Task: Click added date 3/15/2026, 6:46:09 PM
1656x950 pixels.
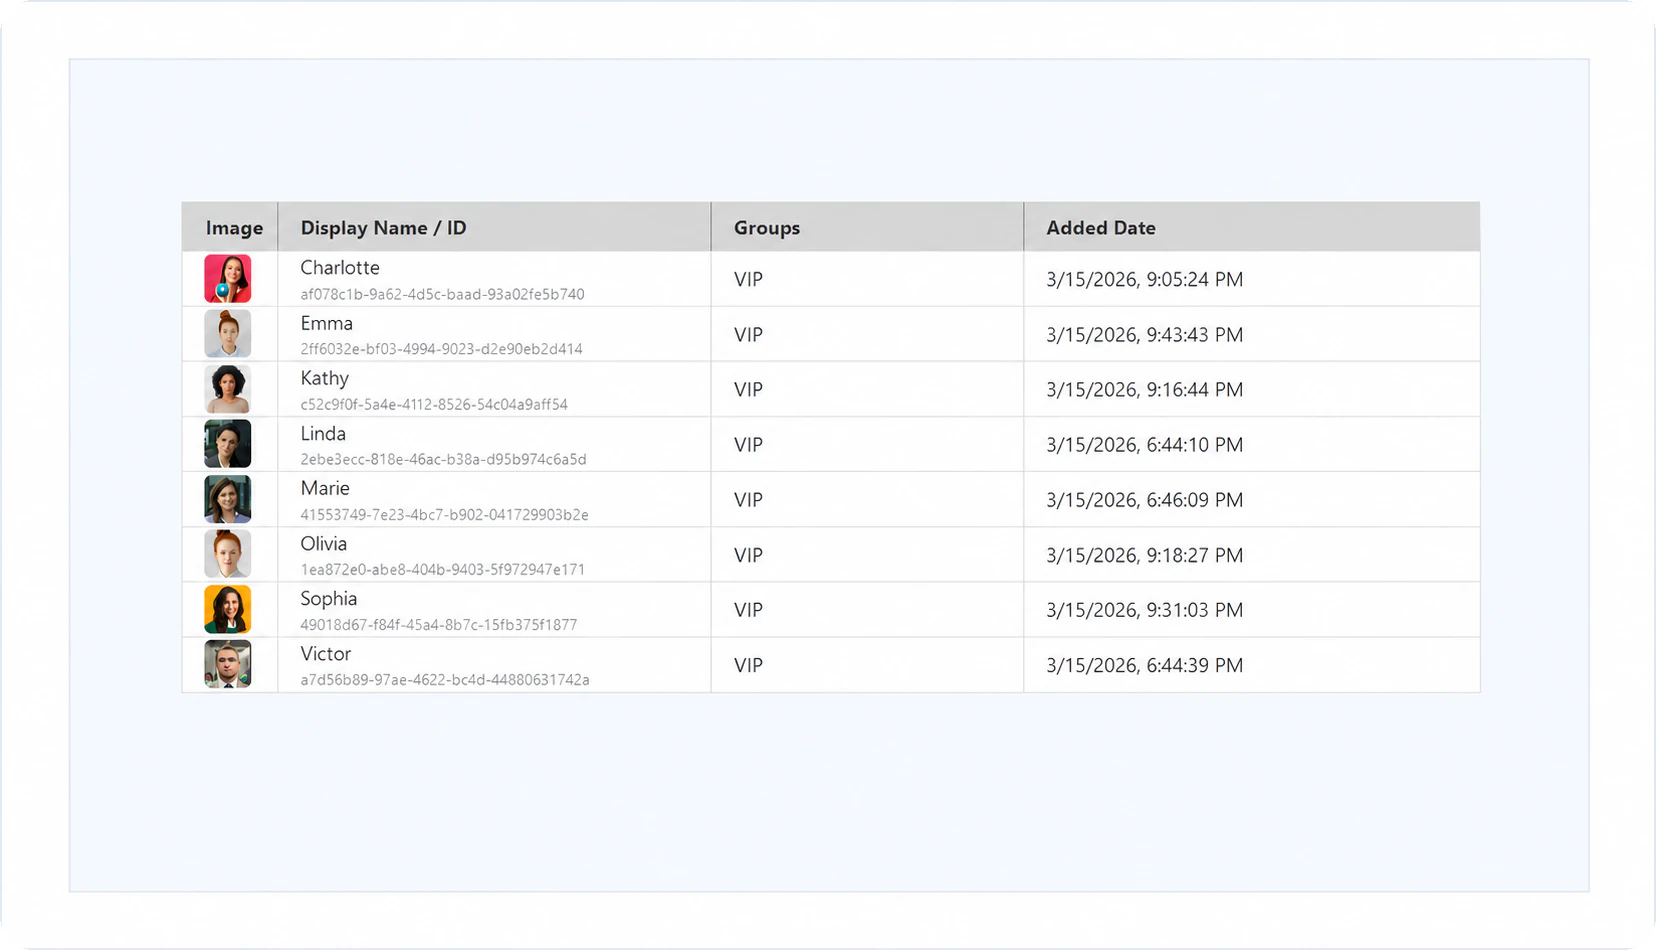Action: [x=1145, y=499]
